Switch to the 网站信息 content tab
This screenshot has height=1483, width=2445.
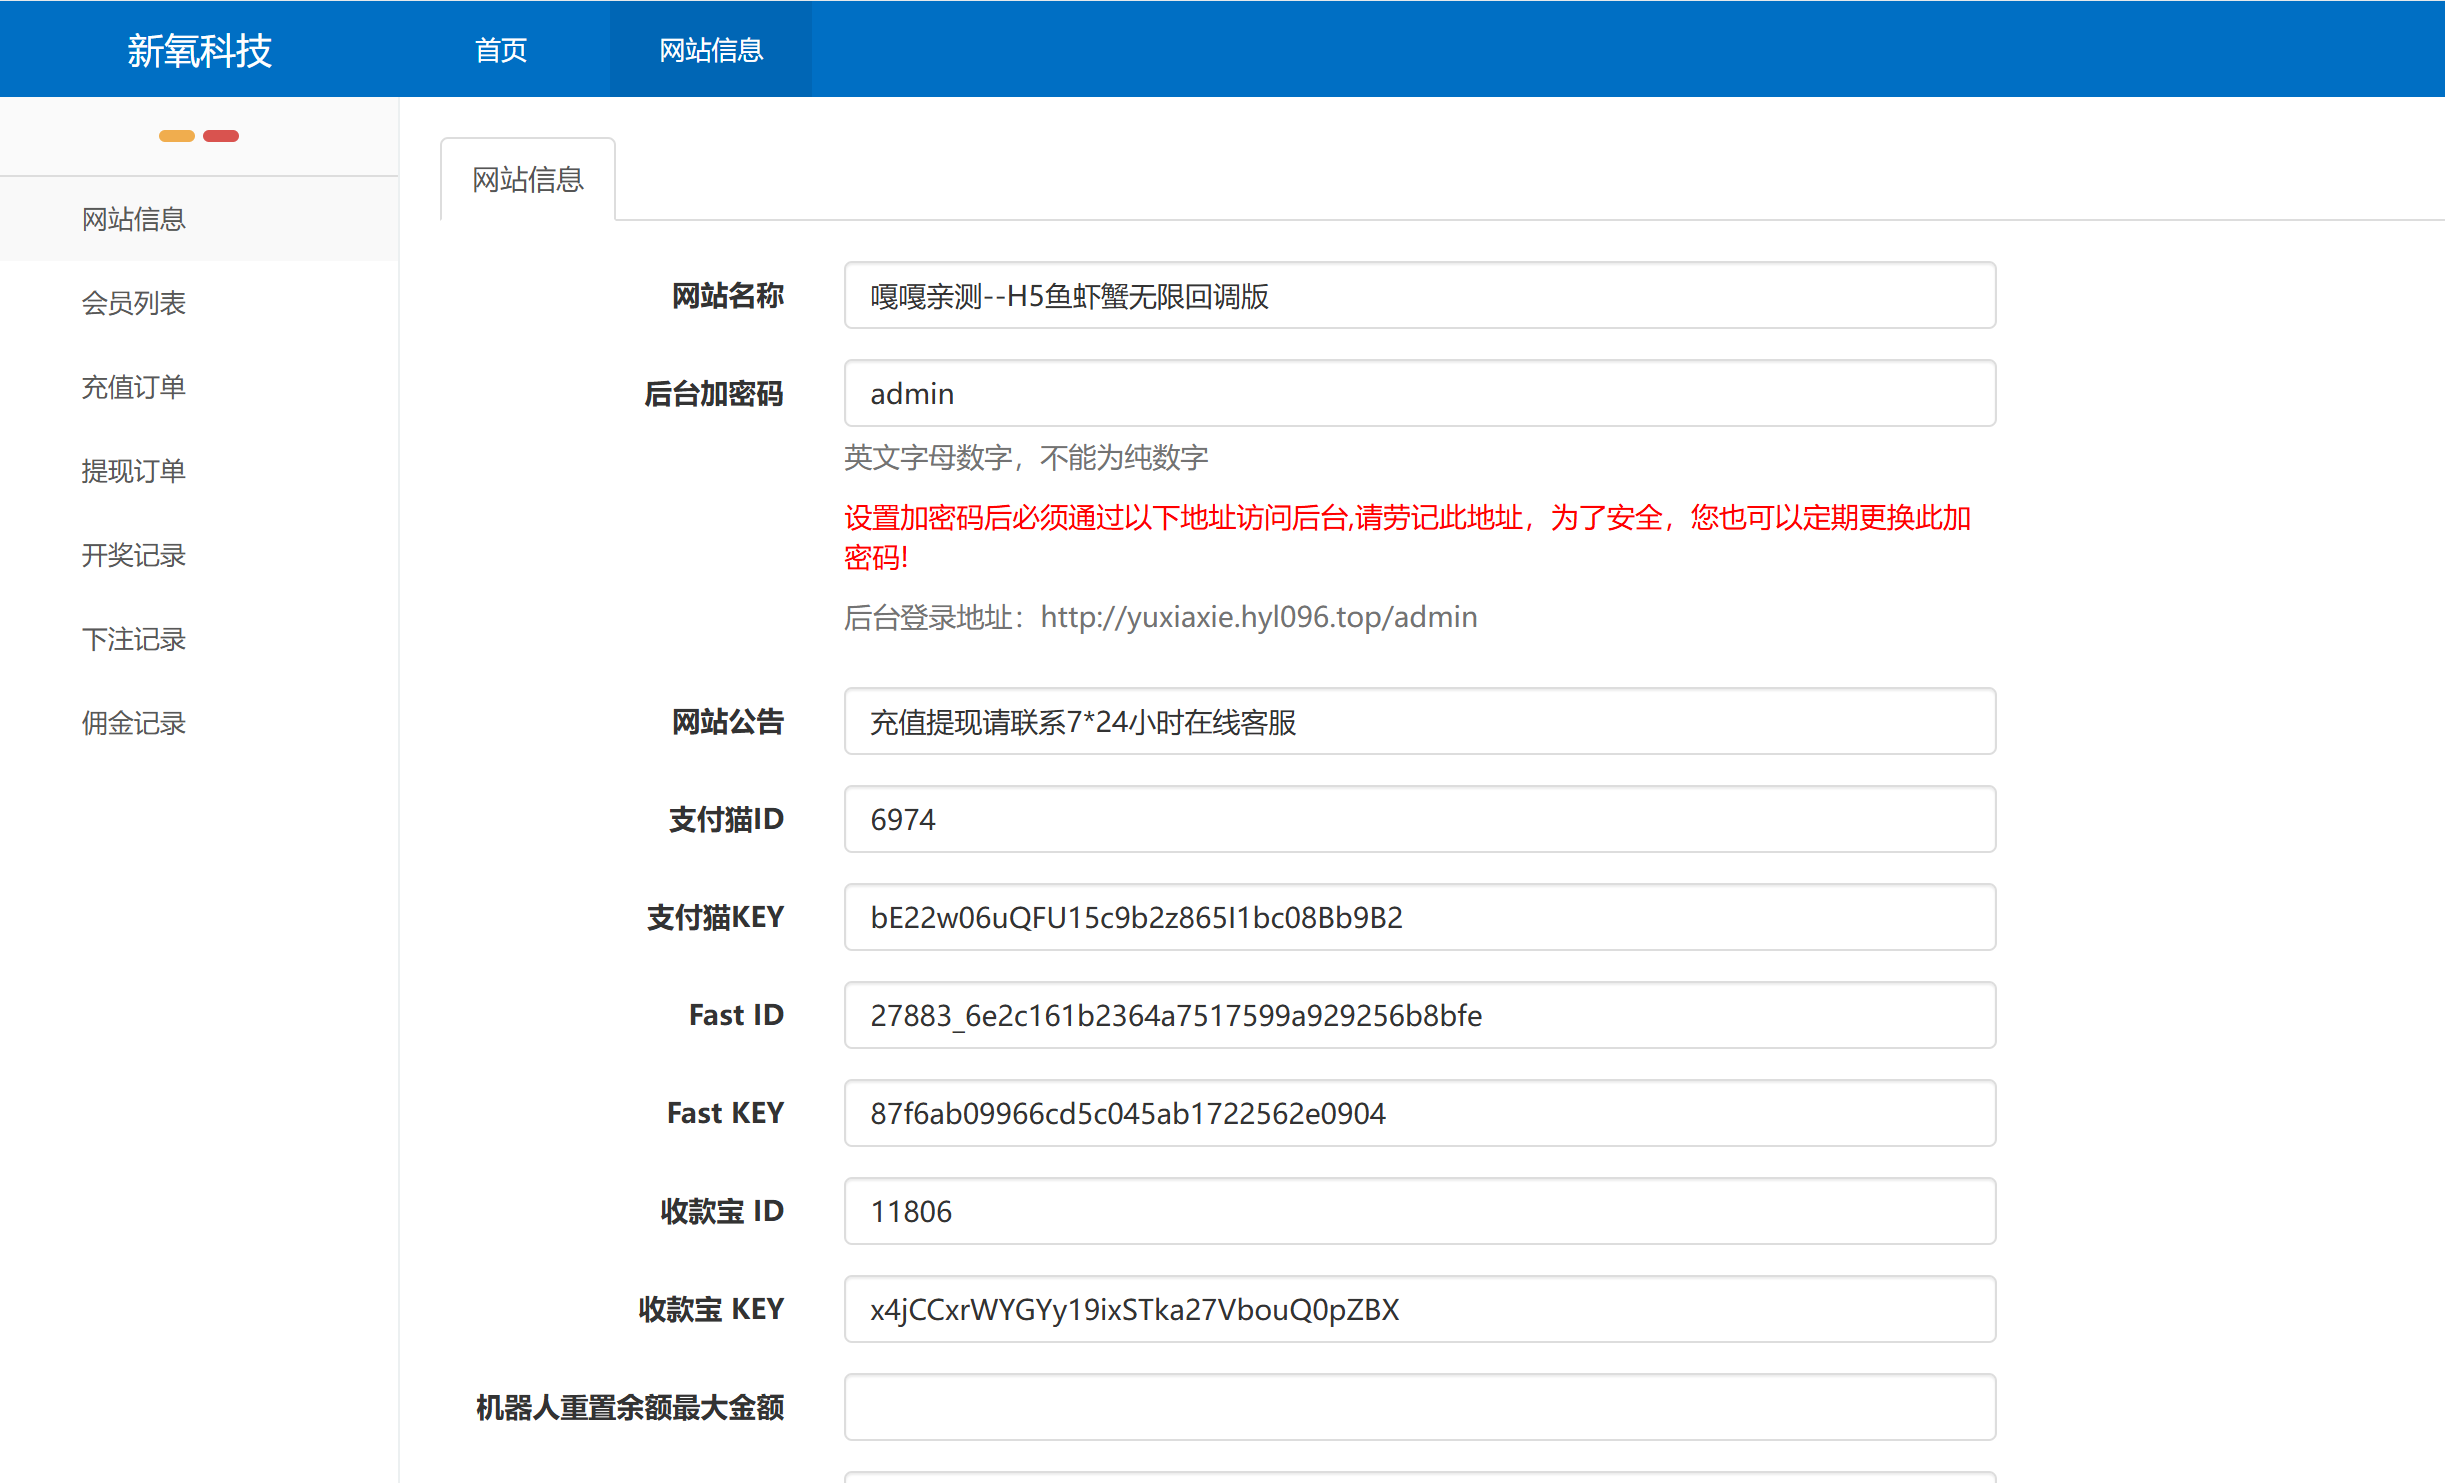tap(528, 180)
